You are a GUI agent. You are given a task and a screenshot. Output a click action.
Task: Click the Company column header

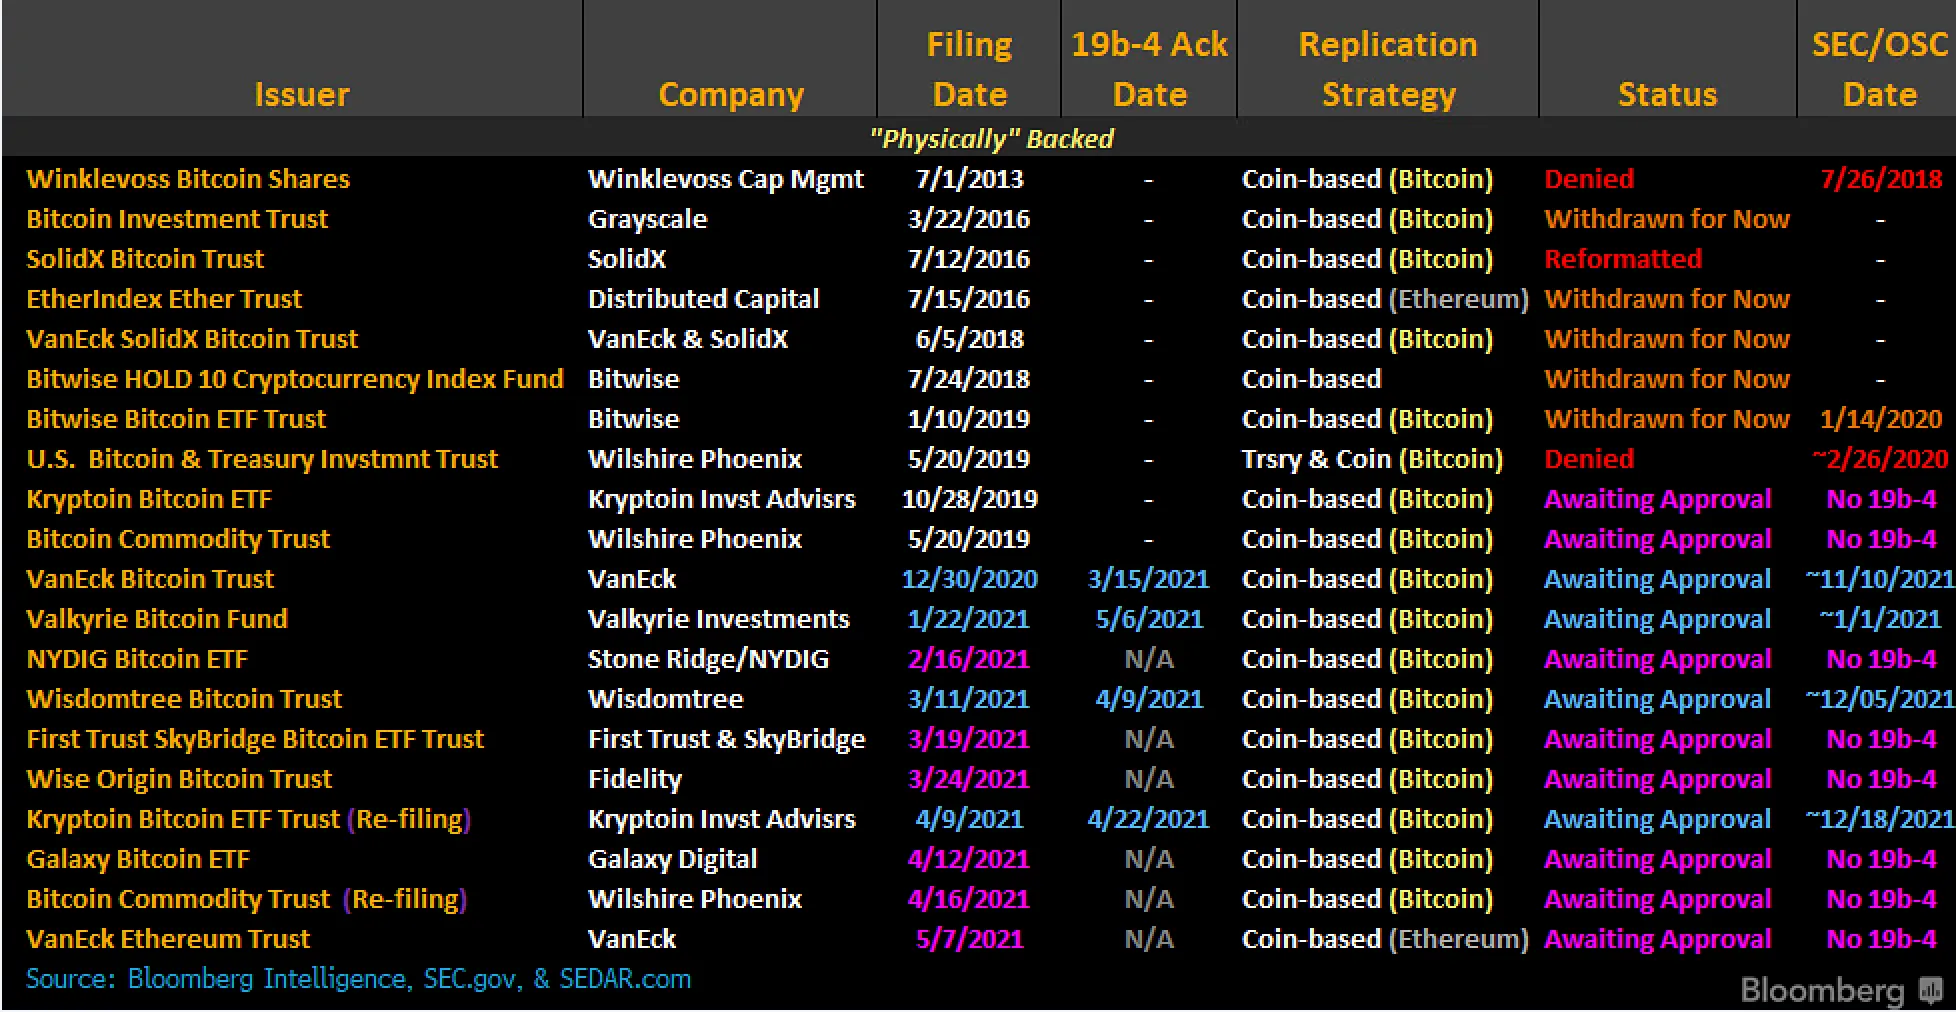(x=731, y=94)
